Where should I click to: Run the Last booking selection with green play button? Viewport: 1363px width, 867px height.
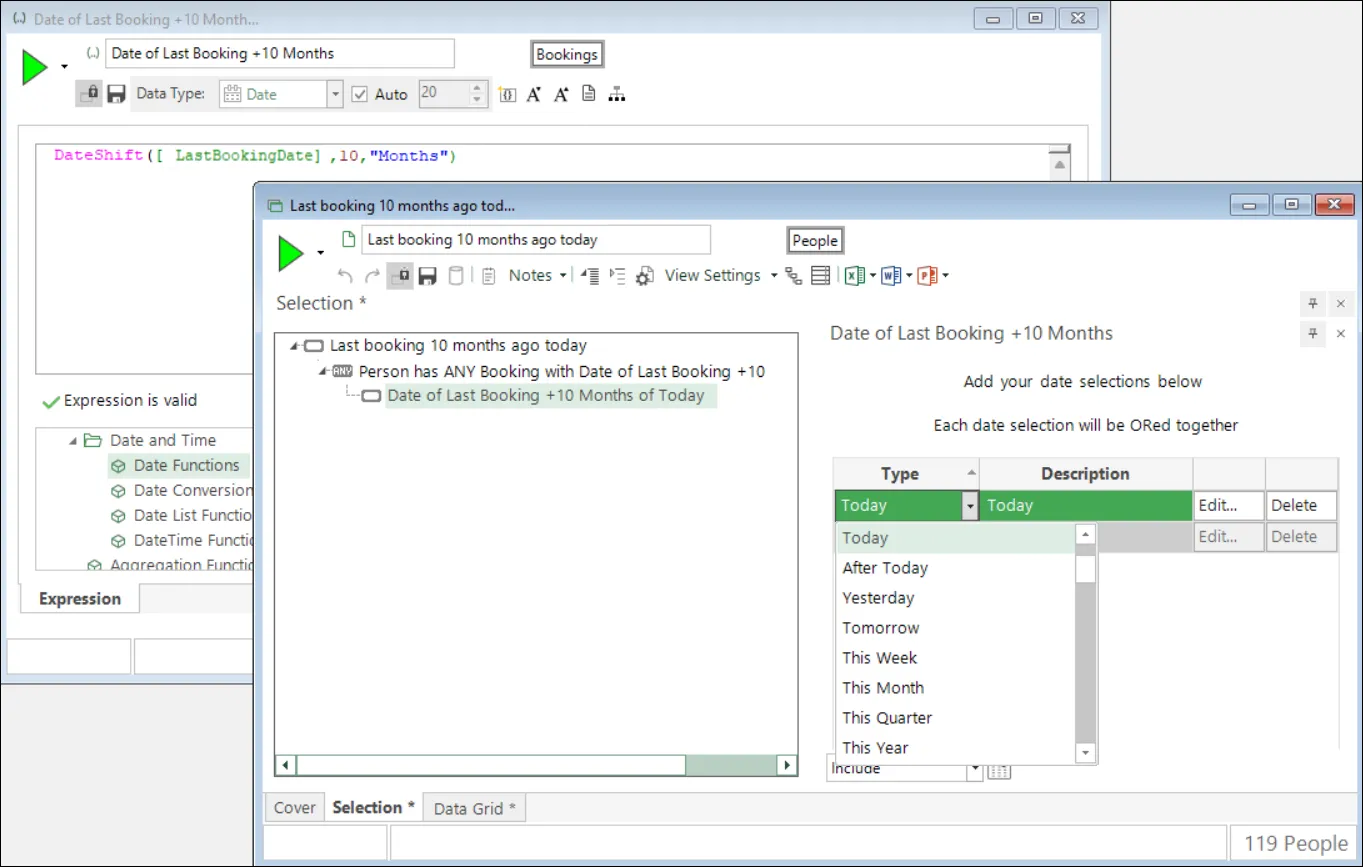291,254
